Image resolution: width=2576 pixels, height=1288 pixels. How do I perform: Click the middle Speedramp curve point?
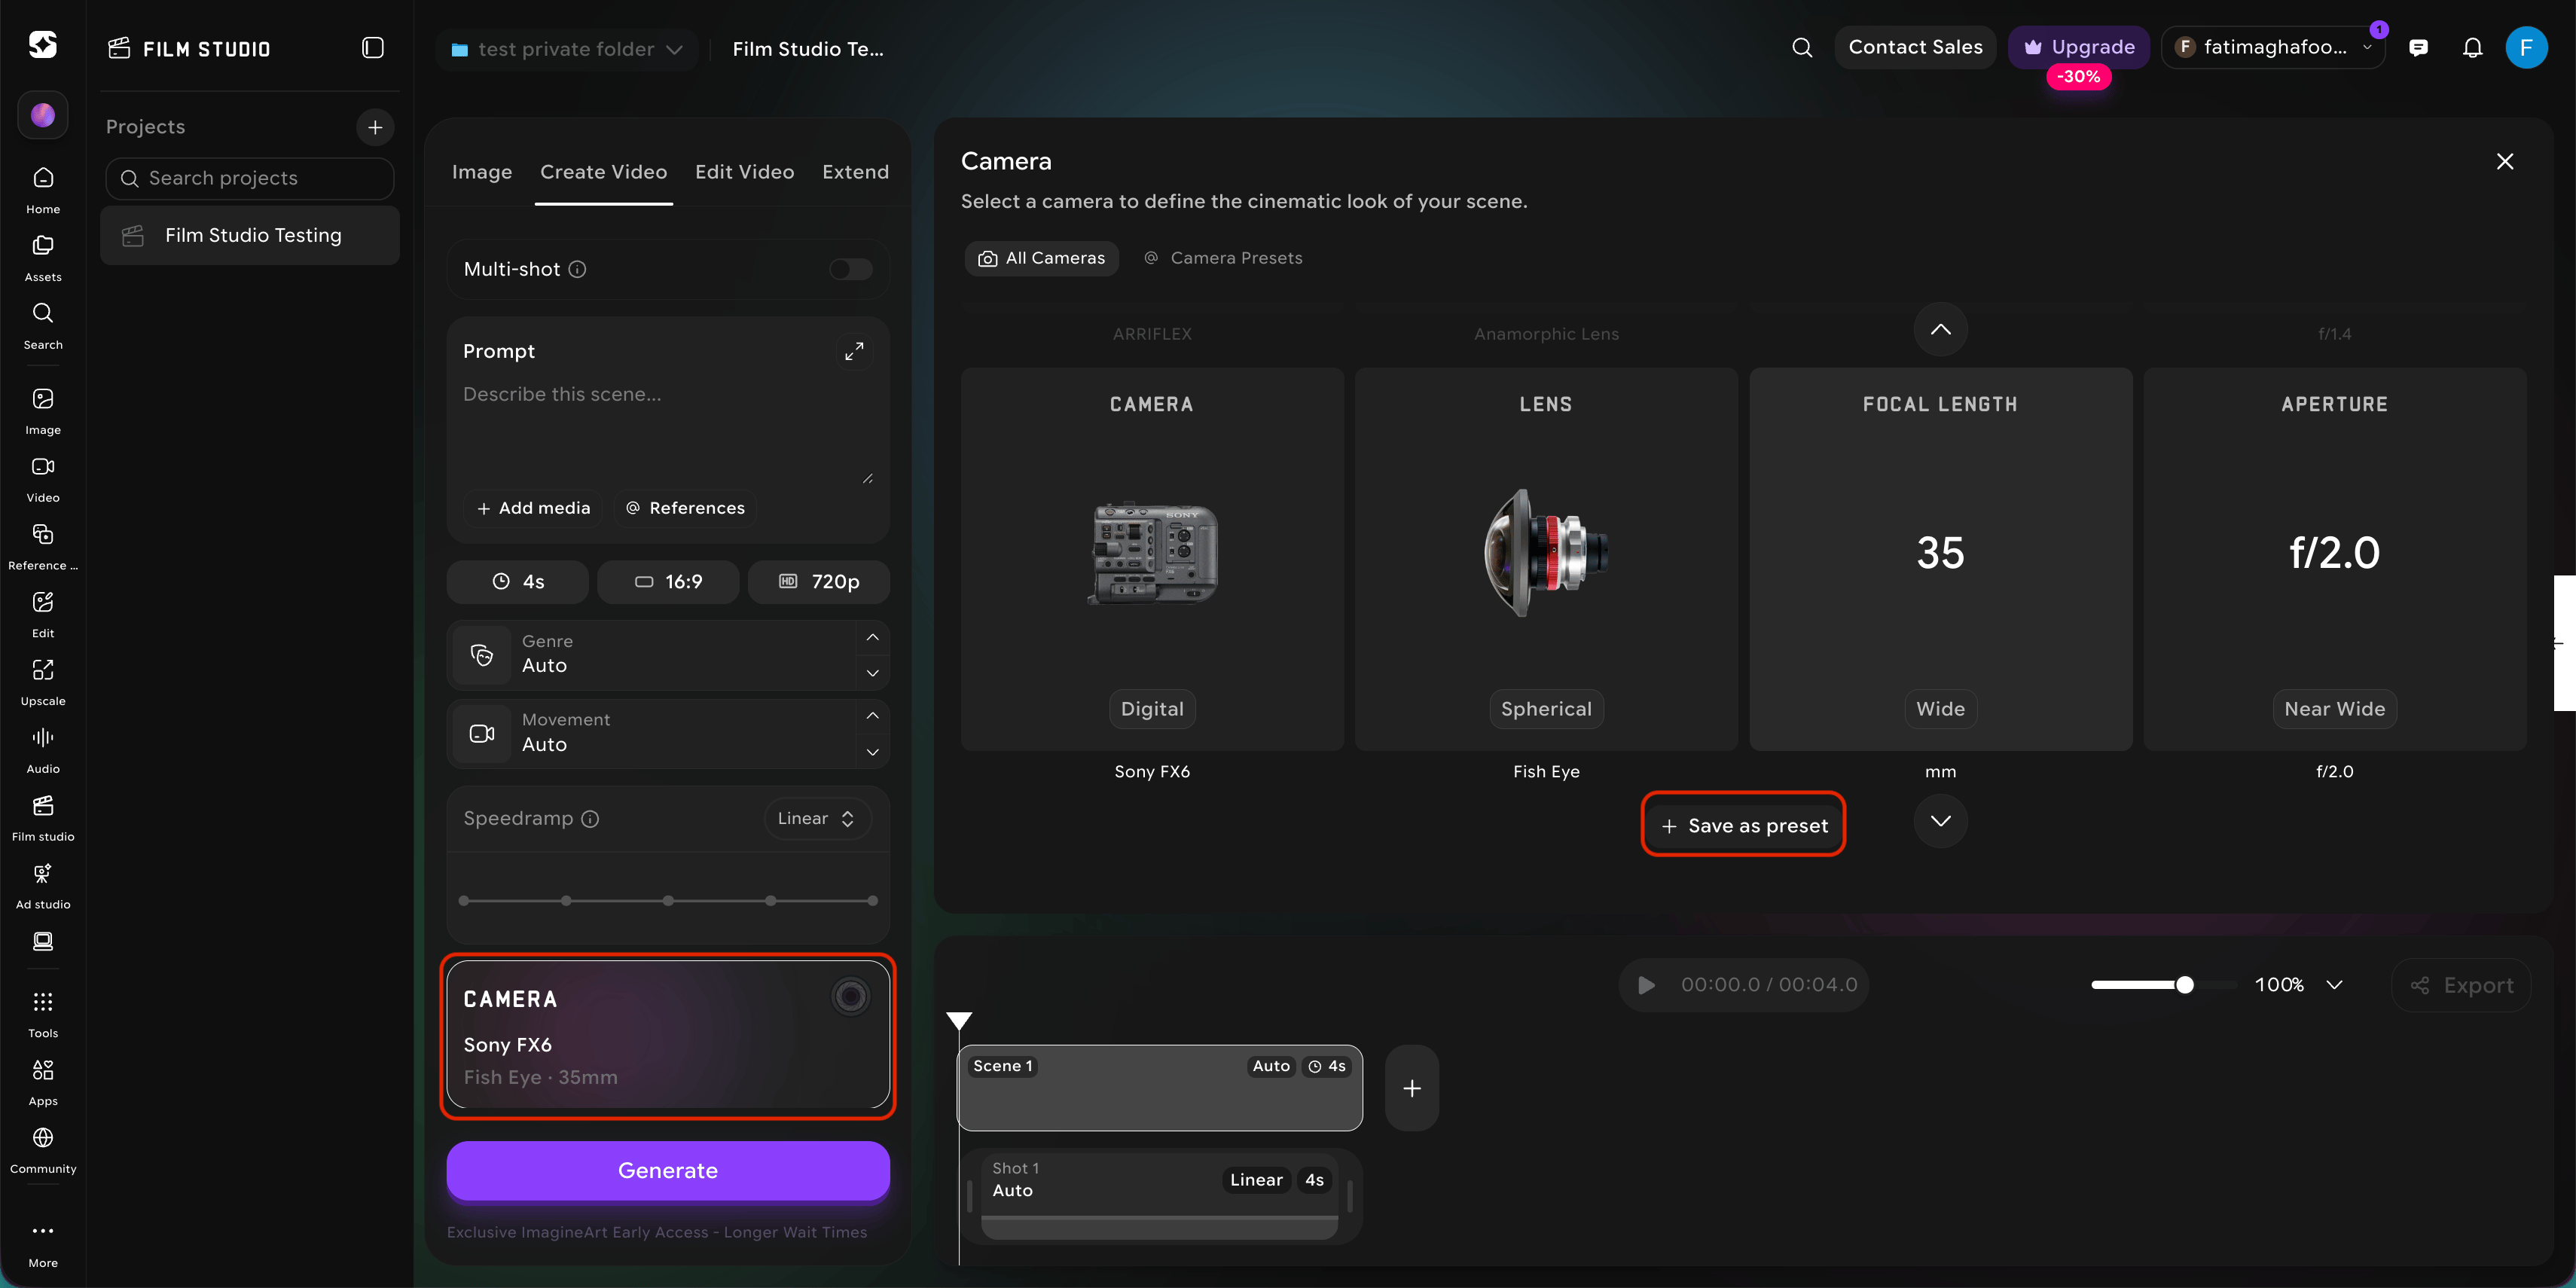tap(668, 901)
